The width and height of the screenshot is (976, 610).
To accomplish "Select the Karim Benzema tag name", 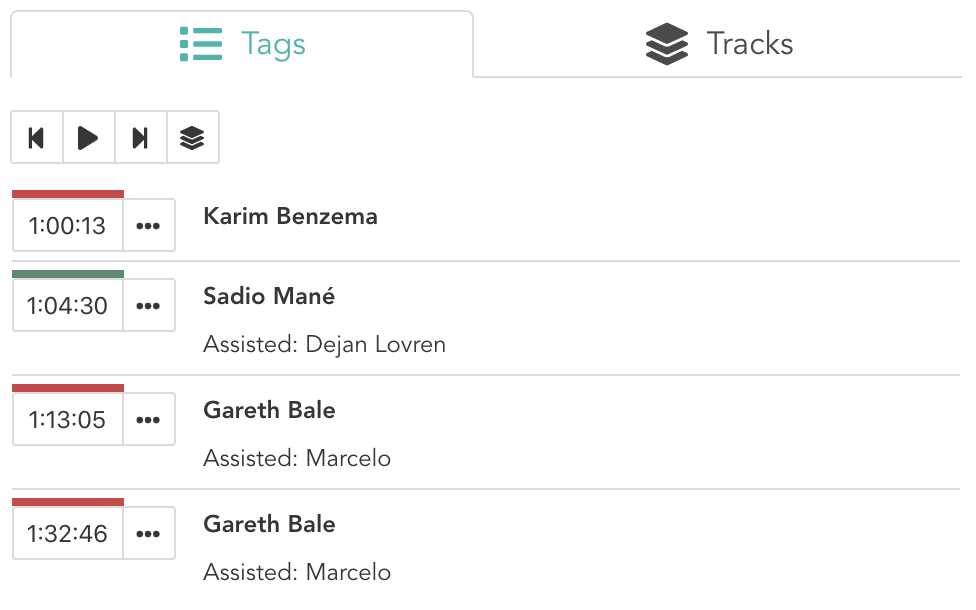I will click(290, 217).
